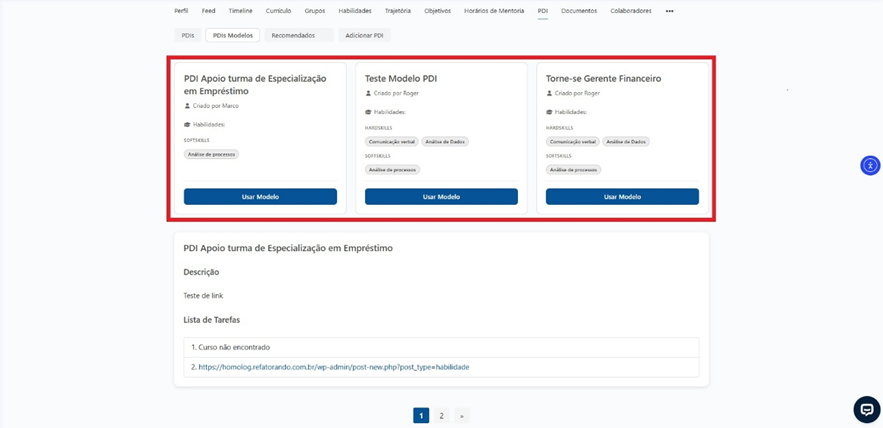This screenshot has width=883, height=428.
Task: Go to page 2 of results
Action: coord(441,415)
